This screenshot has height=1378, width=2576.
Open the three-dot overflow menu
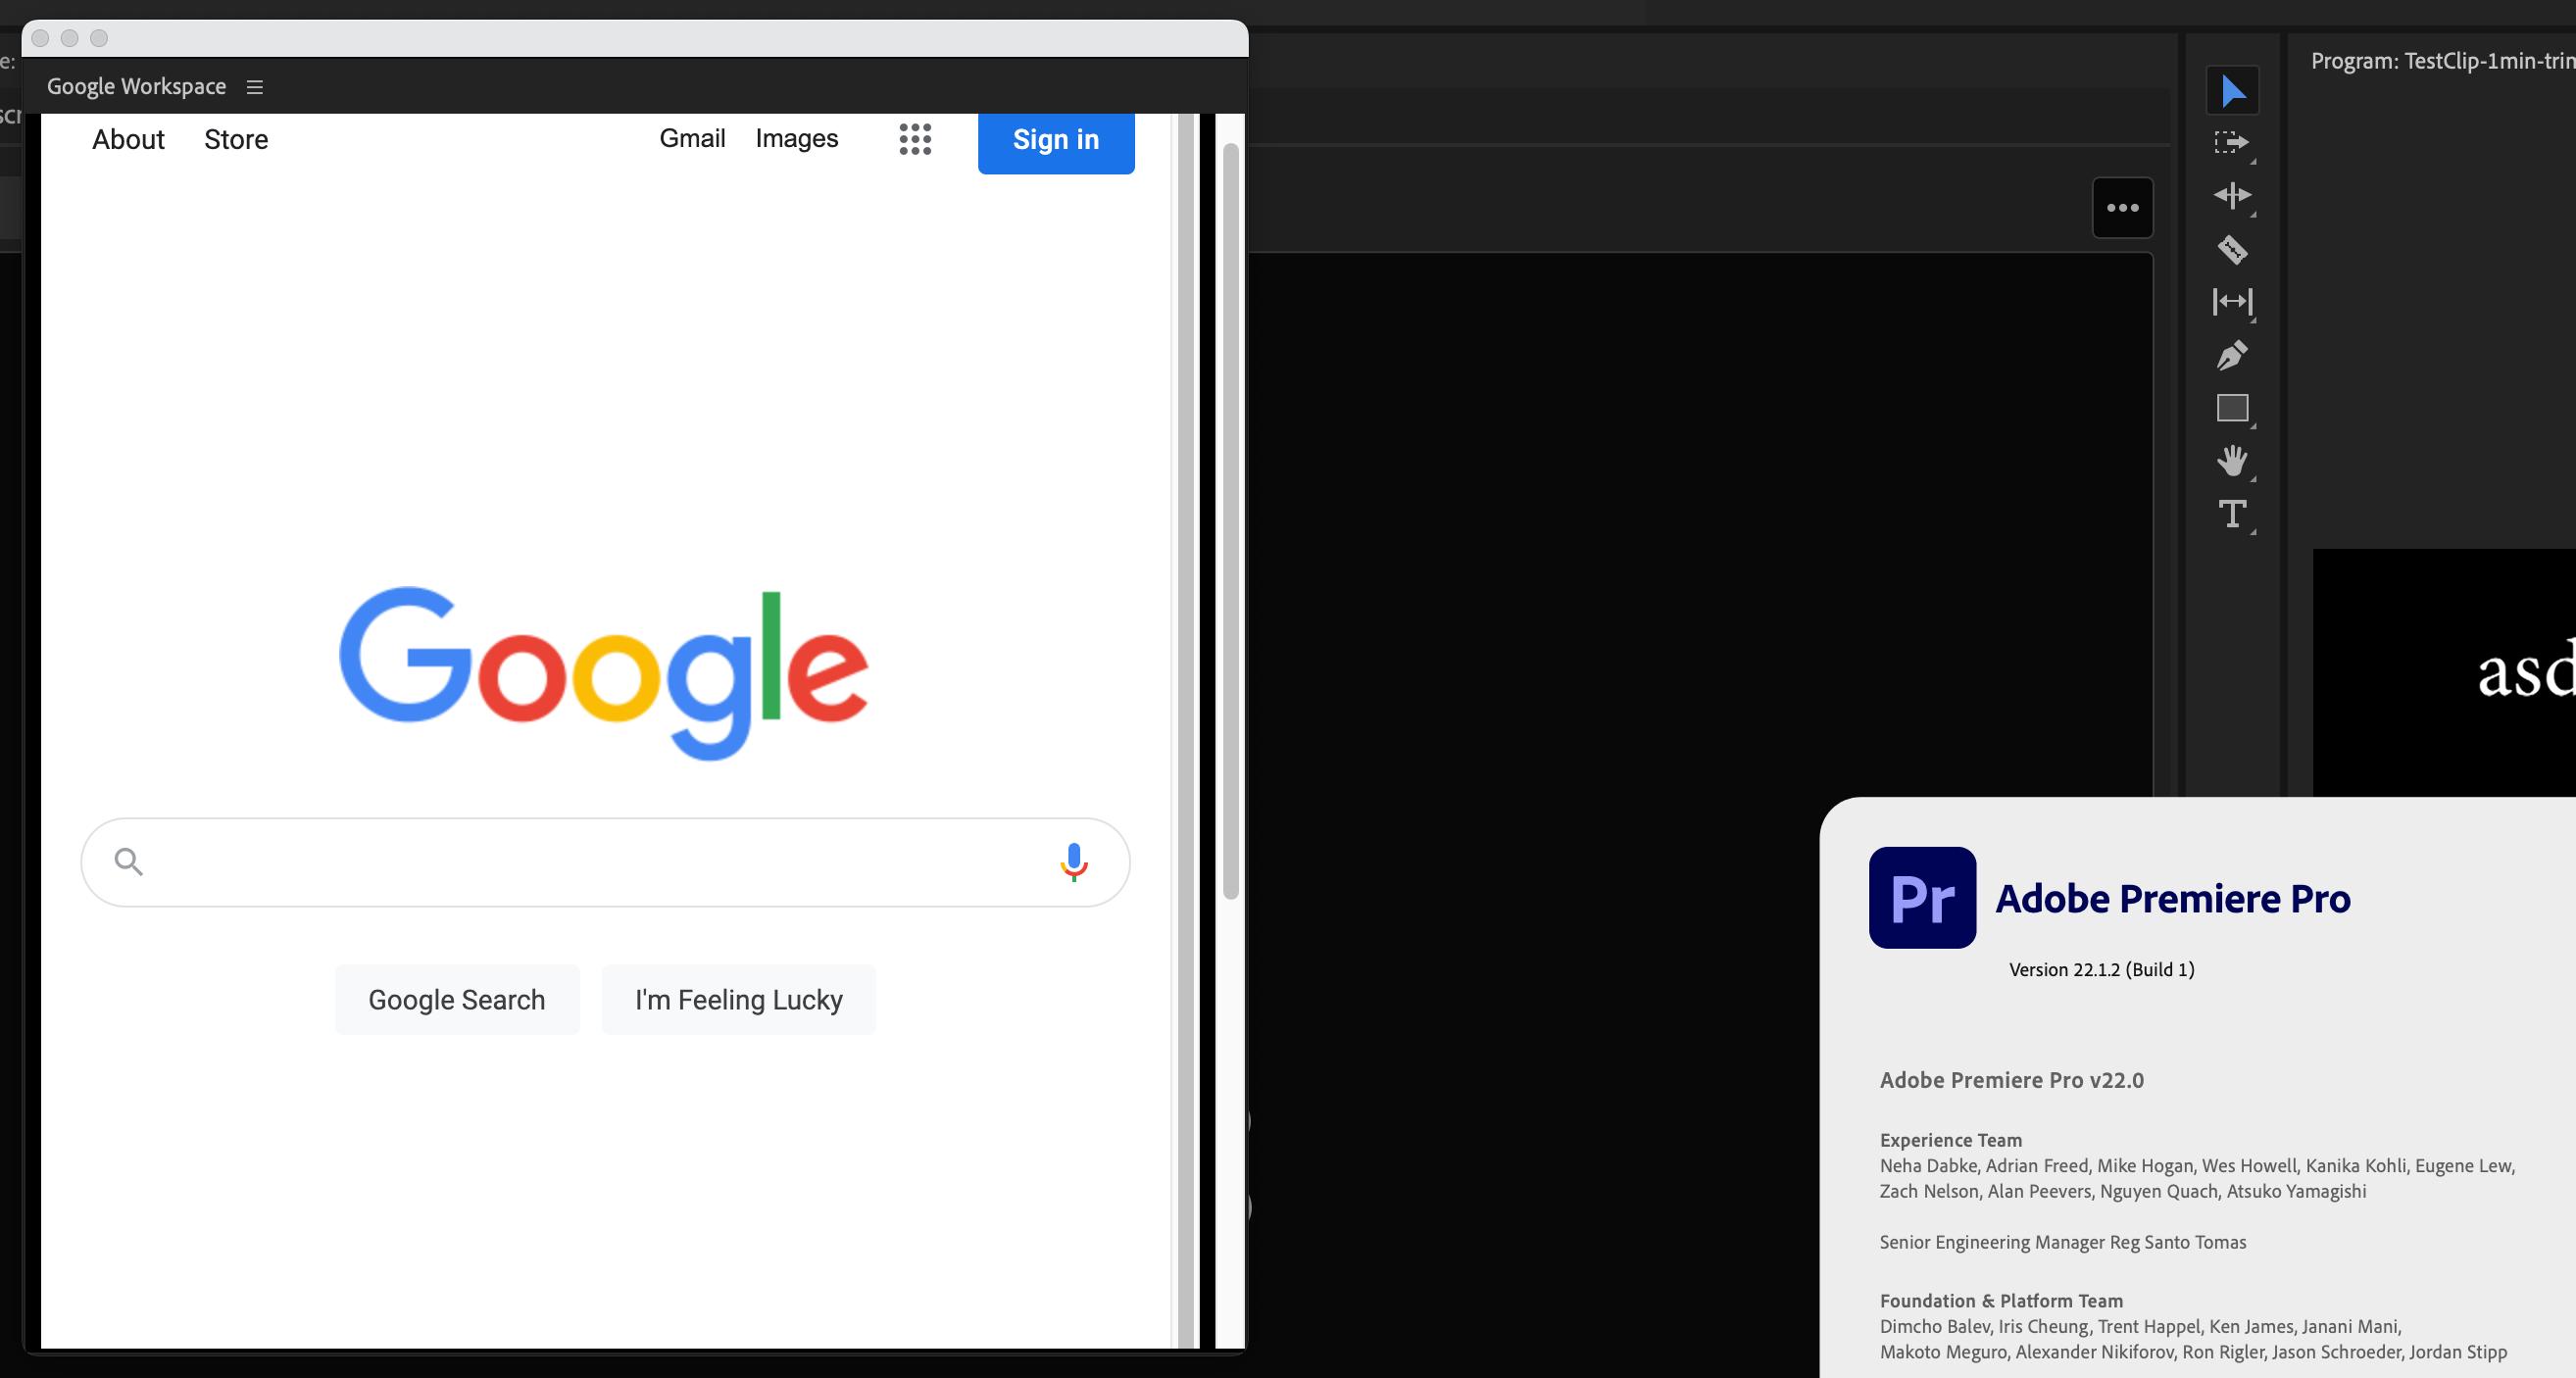(2122, 208)
